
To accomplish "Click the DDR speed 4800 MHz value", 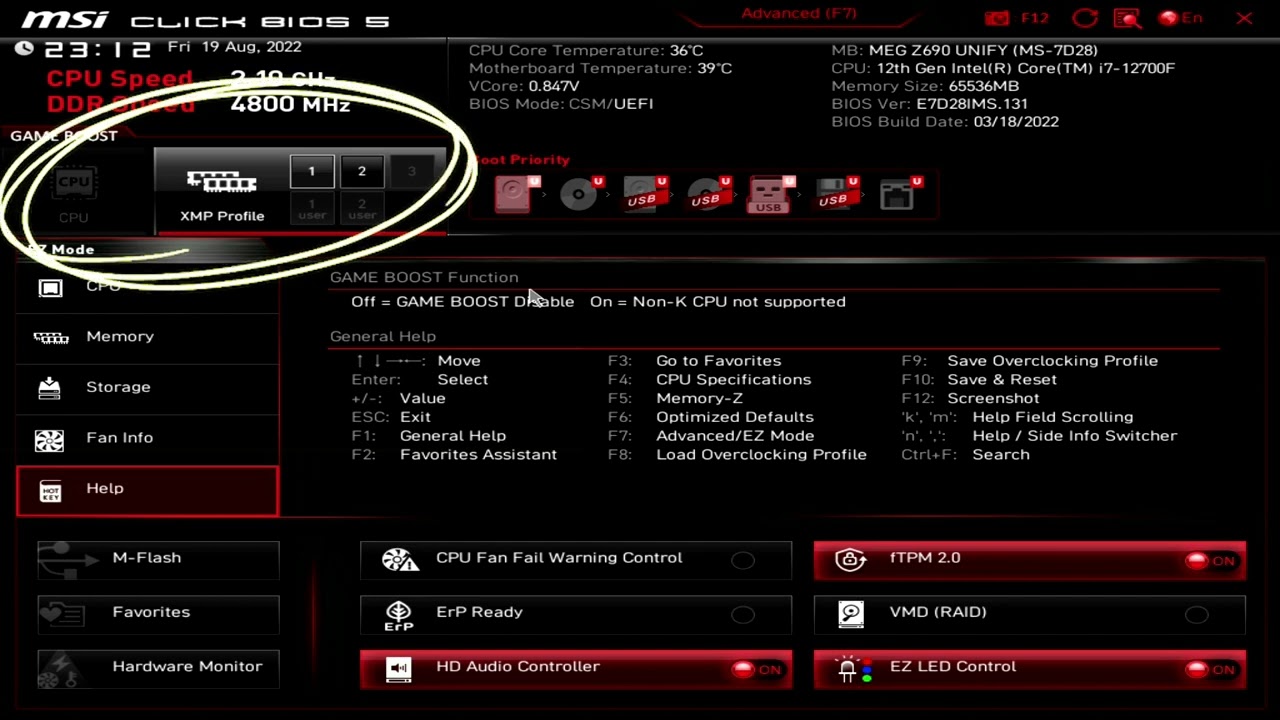I will [290, 104].
